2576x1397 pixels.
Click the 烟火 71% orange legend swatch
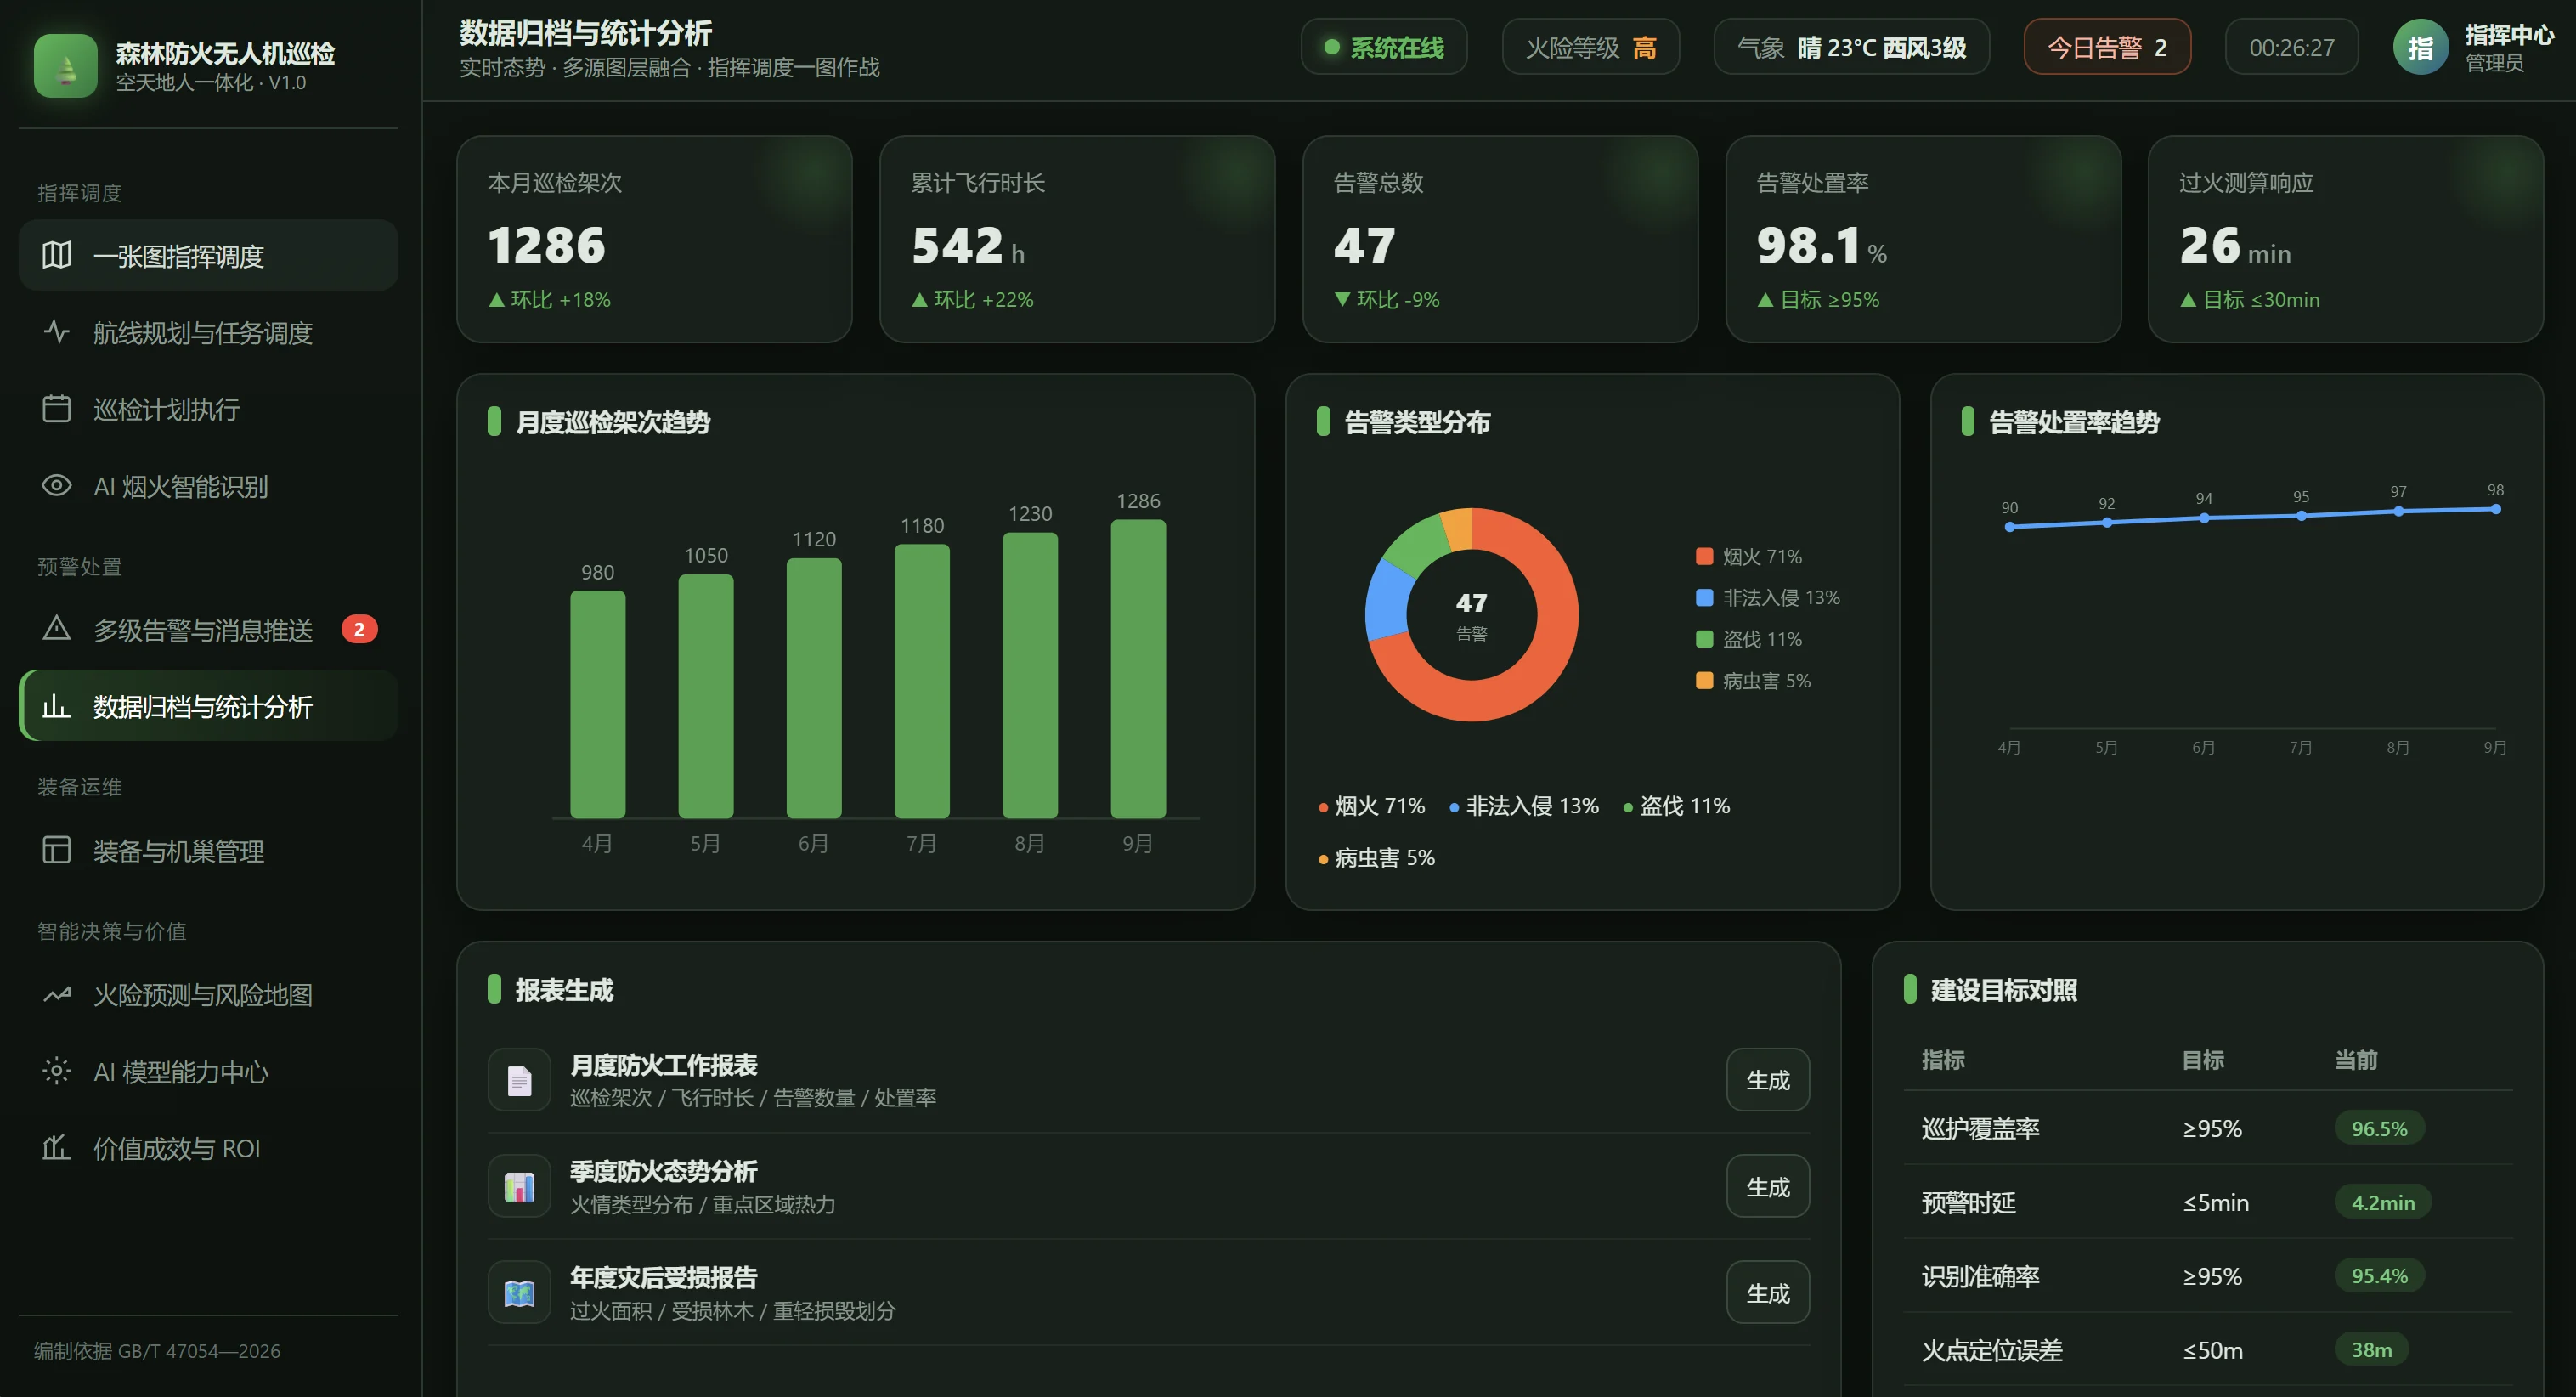pyautogui.click(x=1704, y=556)
